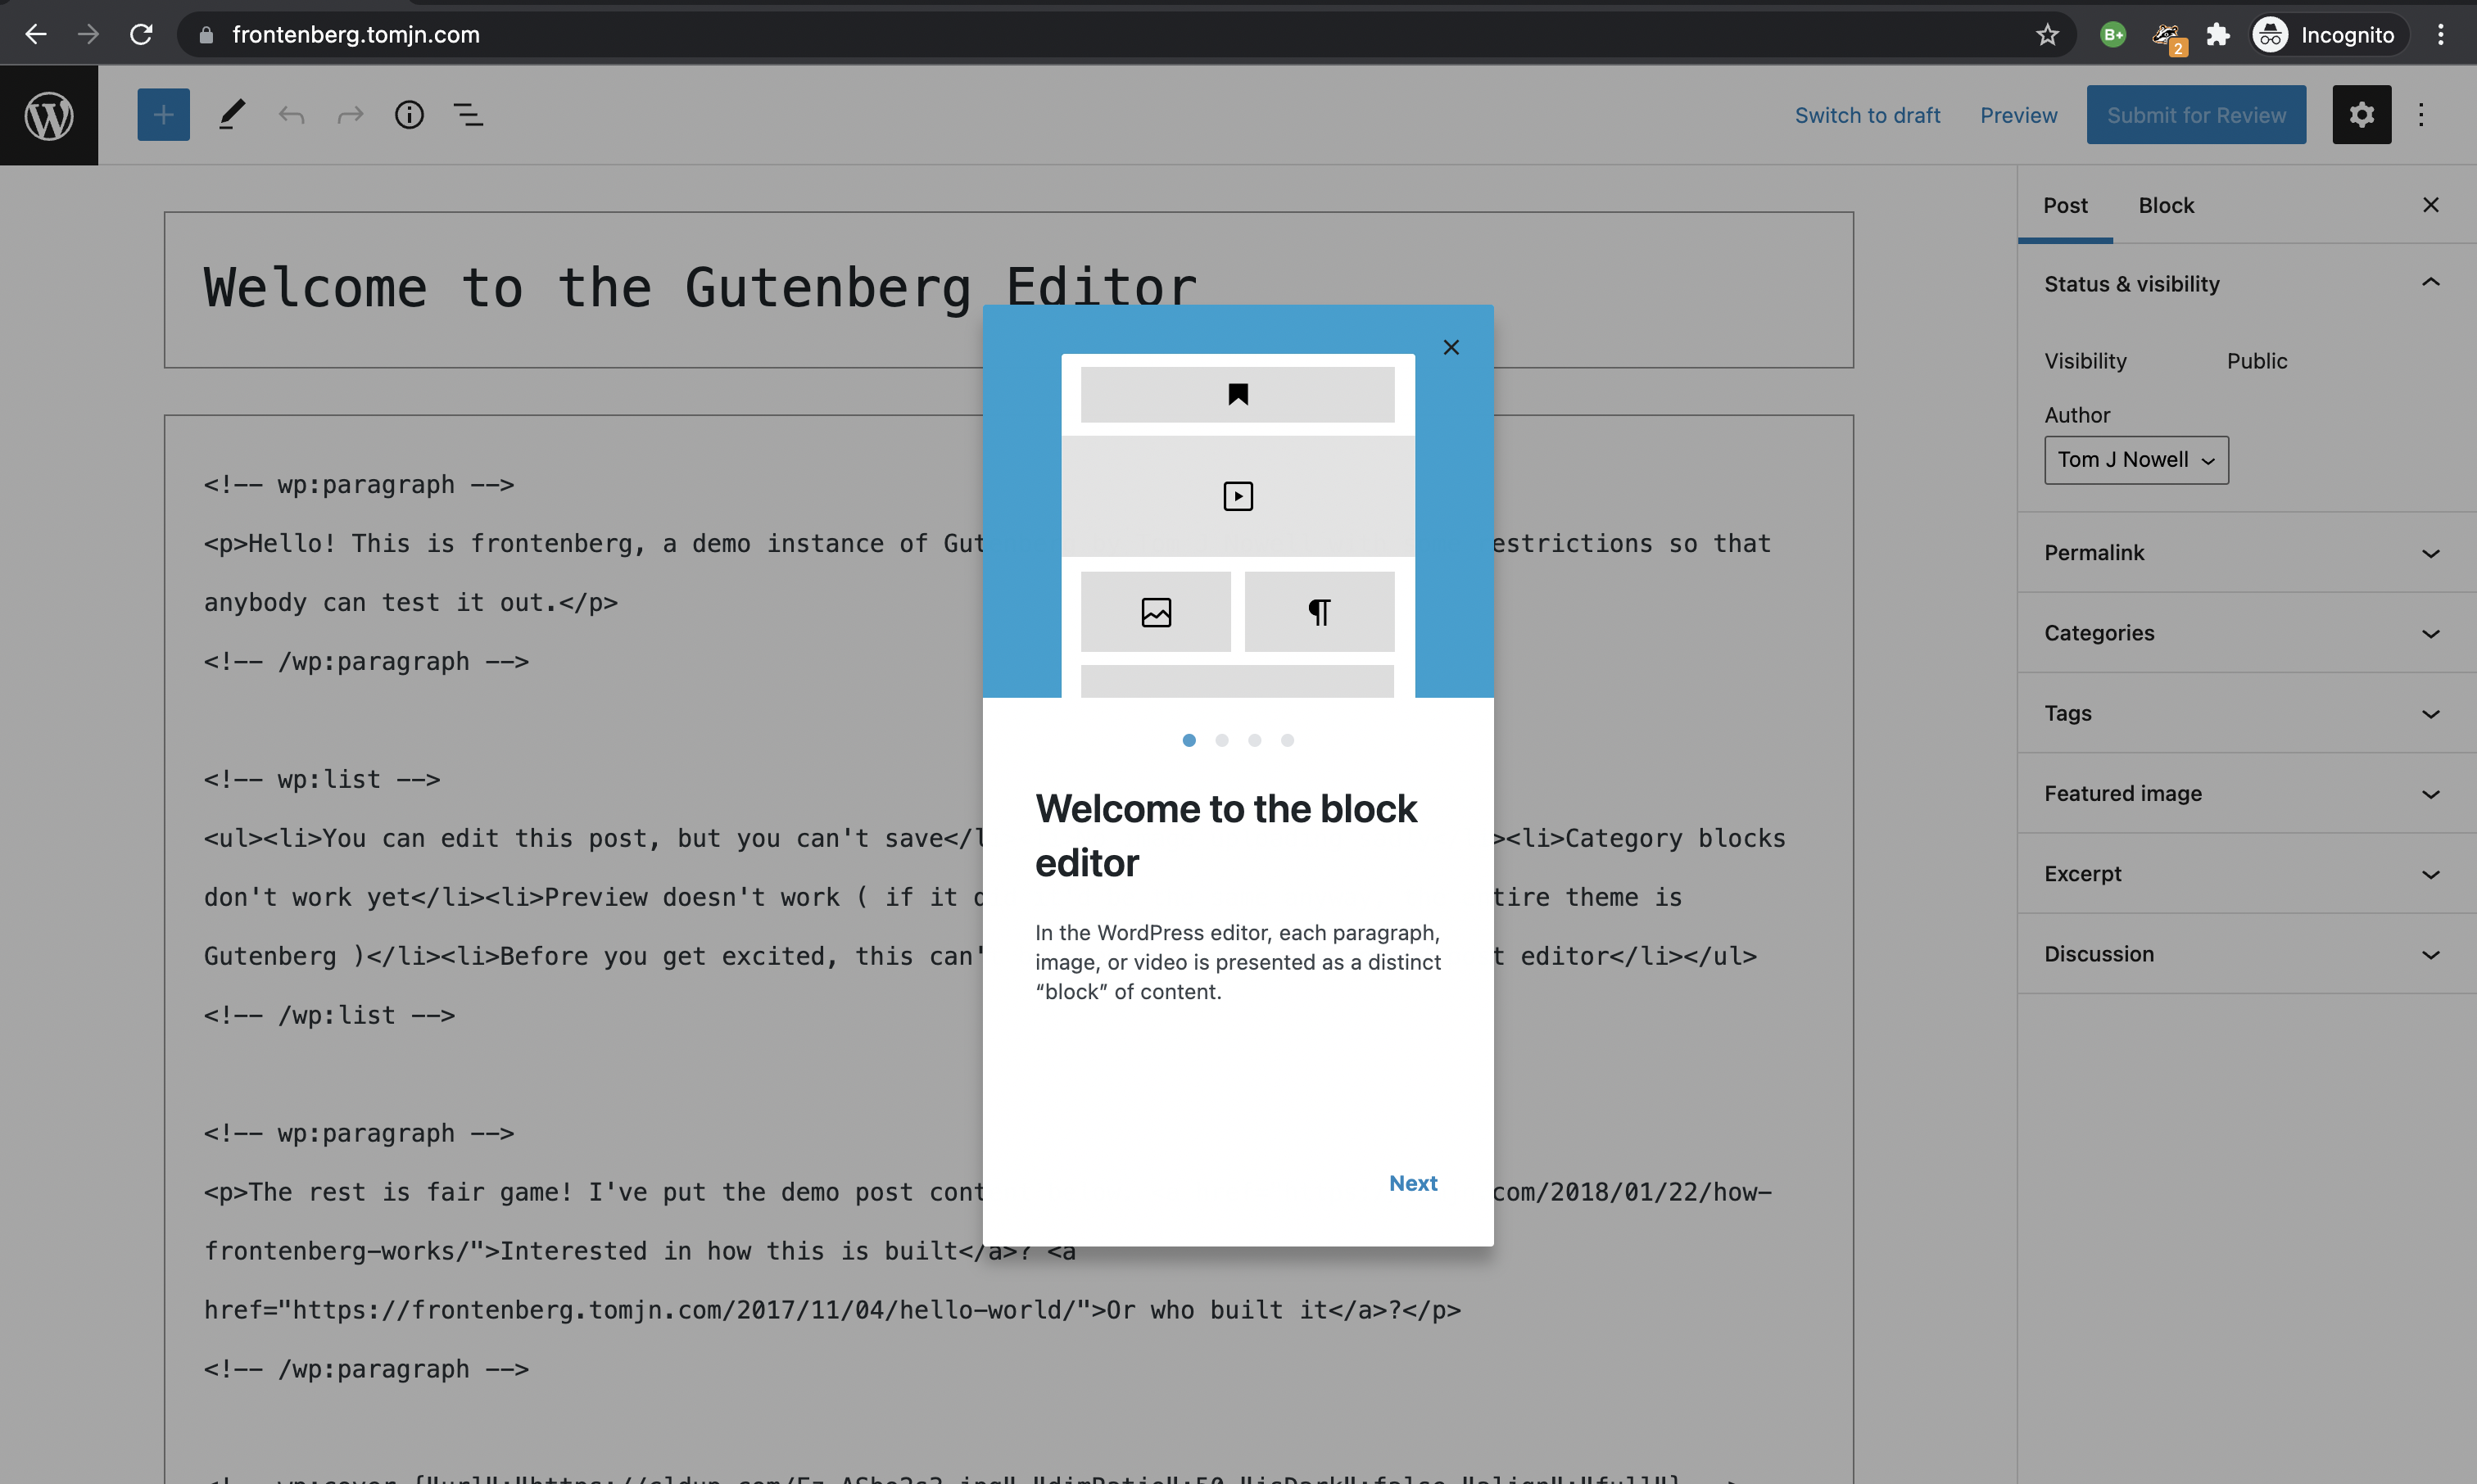Viewport: 2477px width, 1484px height.
Task: Reload the browser page
Action: [x=141, y=34]
